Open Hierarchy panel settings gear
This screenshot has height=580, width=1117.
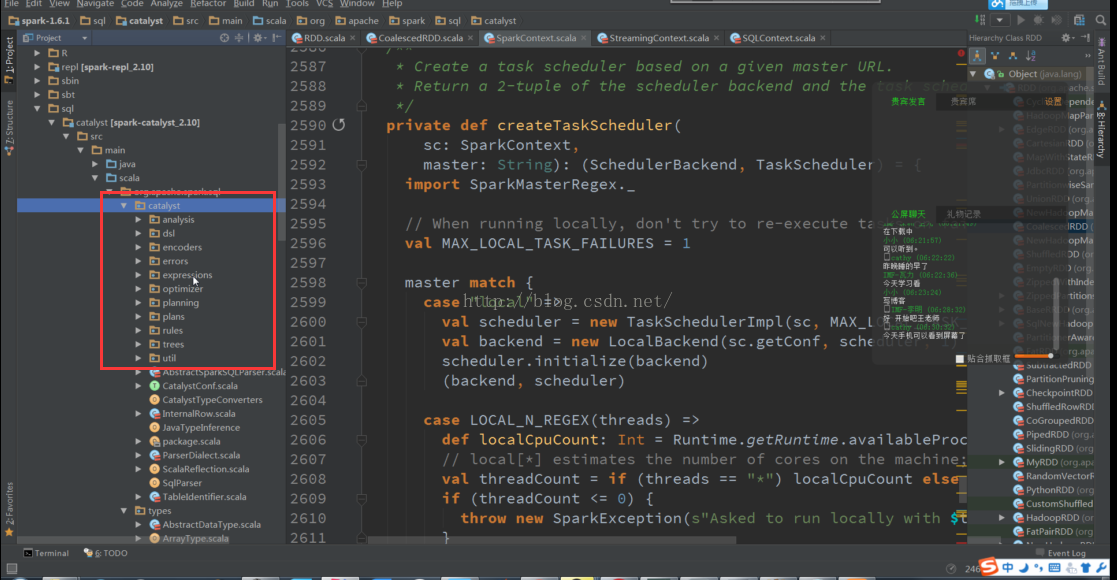pos(1066,38)
